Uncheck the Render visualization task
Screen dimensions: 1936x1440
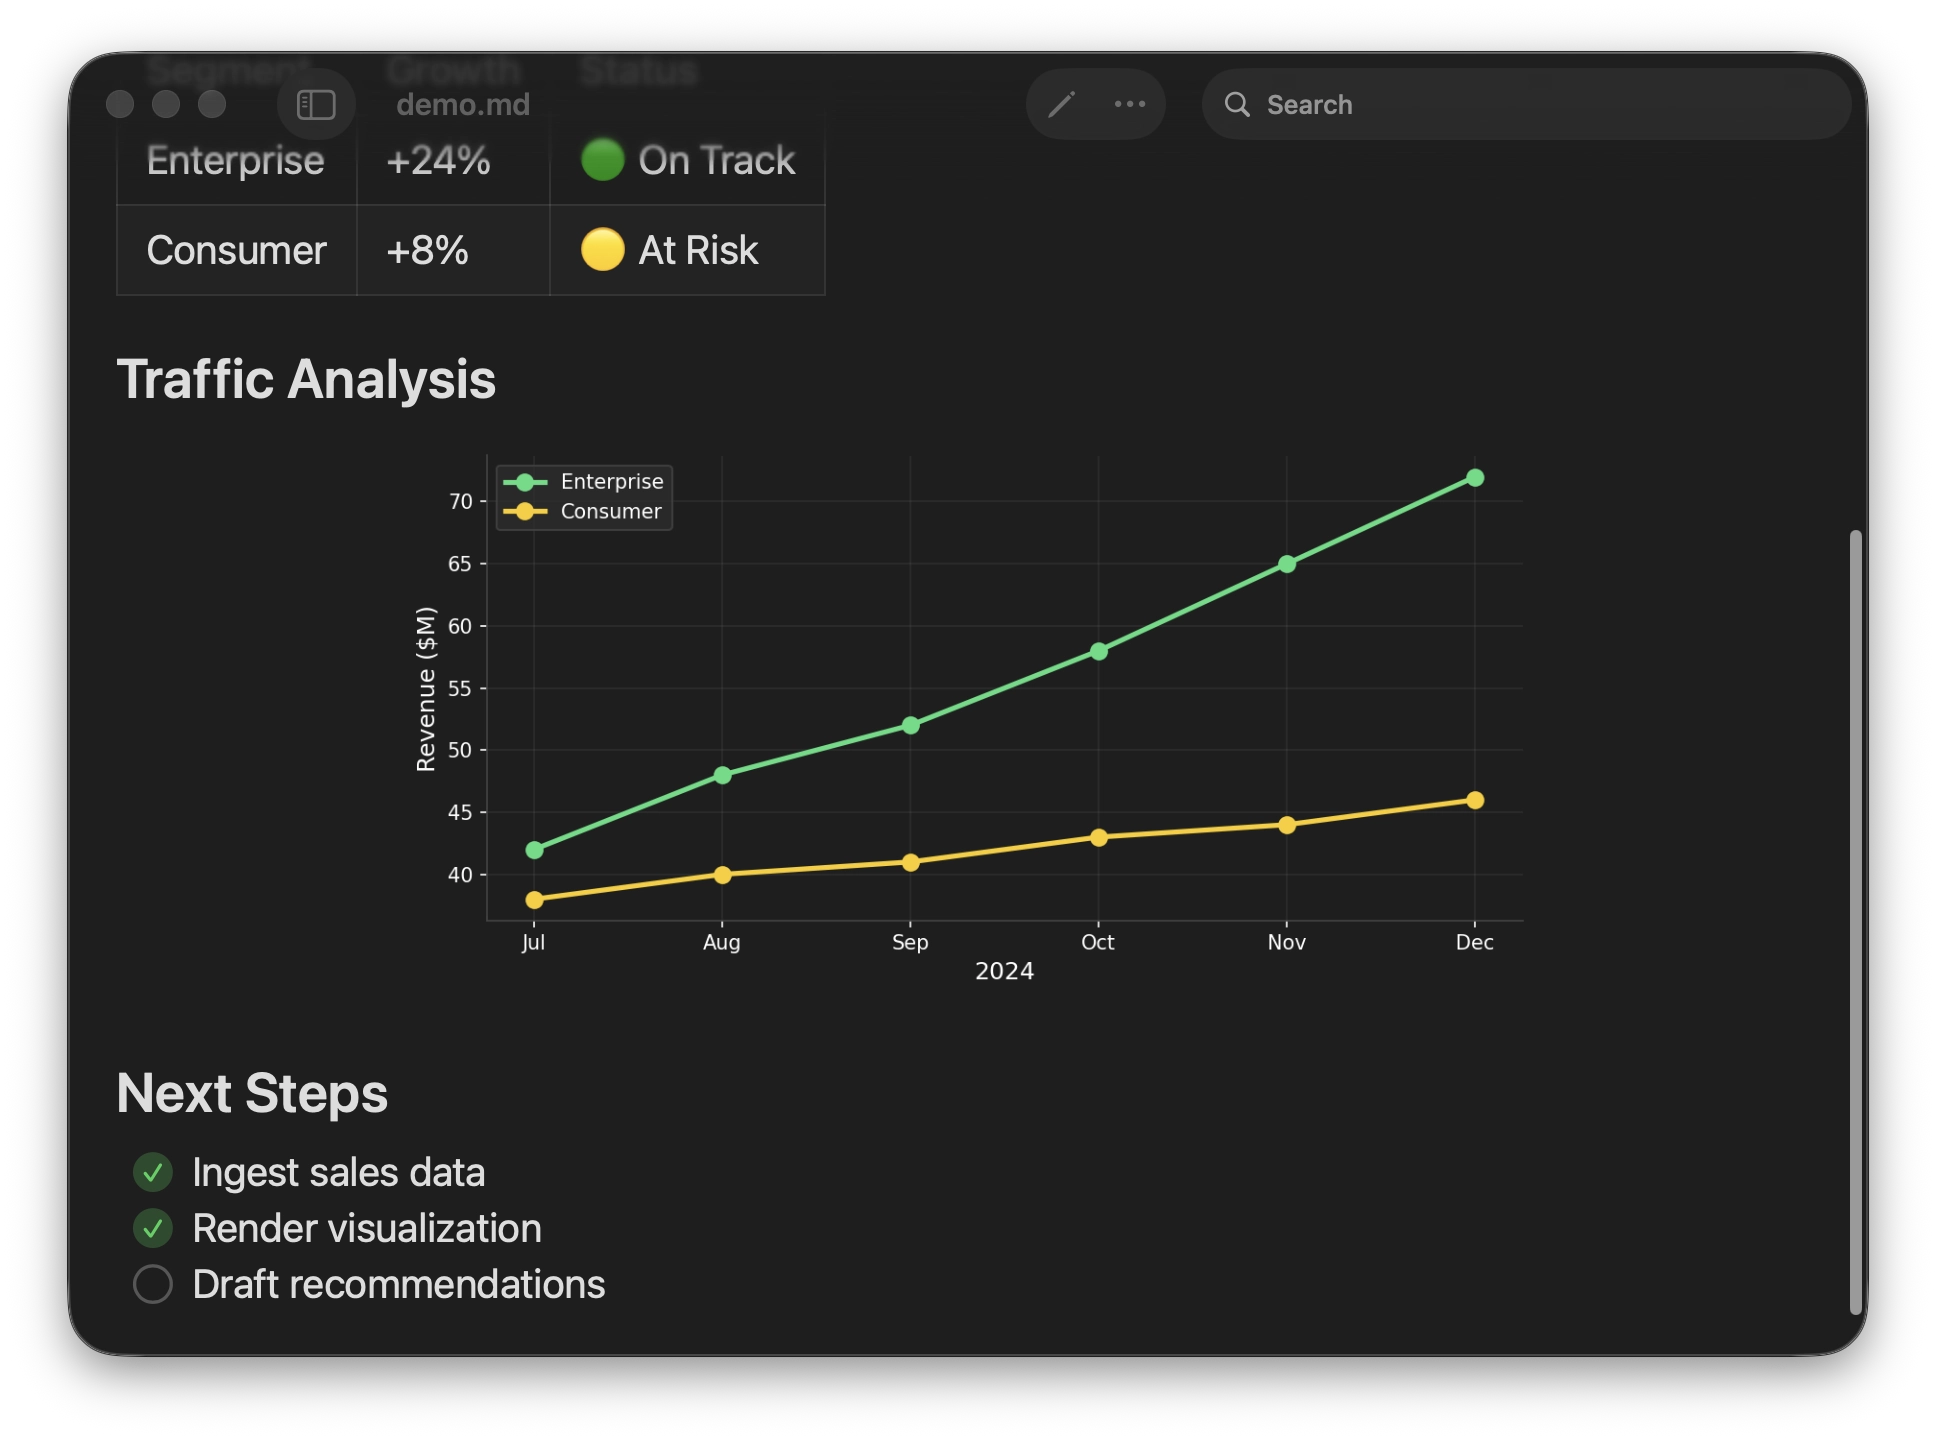tap(153, 1229)
